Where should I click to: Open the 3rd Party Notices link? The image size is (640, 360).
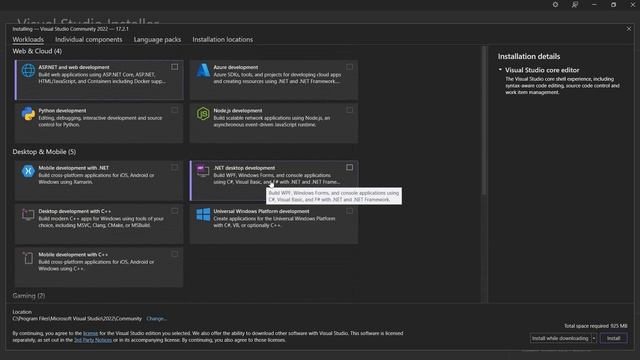(93, 340)
